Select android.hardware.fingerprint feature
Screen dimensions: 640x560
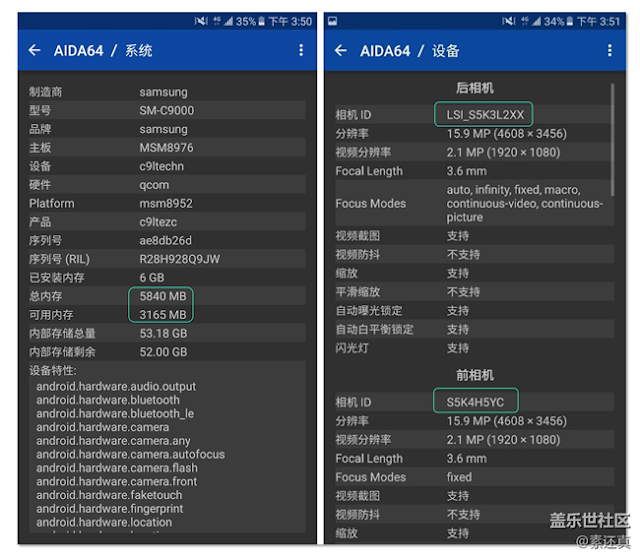[x=109, y=509]
